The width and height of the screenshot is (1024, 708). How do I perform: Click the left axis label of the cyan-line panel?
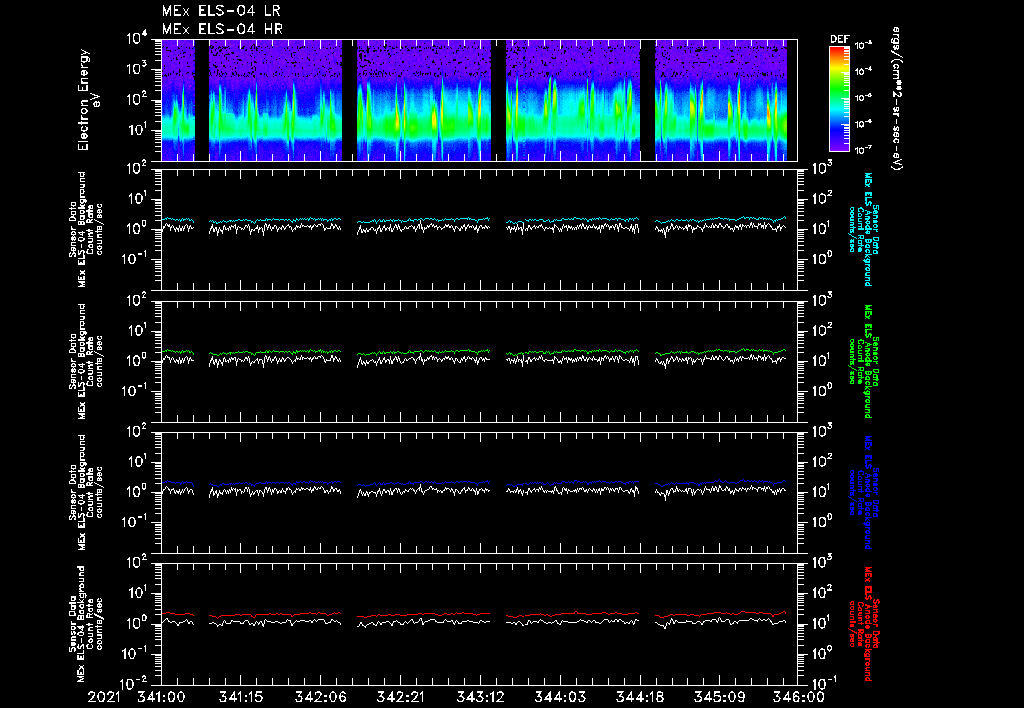[x=86, y=230]
